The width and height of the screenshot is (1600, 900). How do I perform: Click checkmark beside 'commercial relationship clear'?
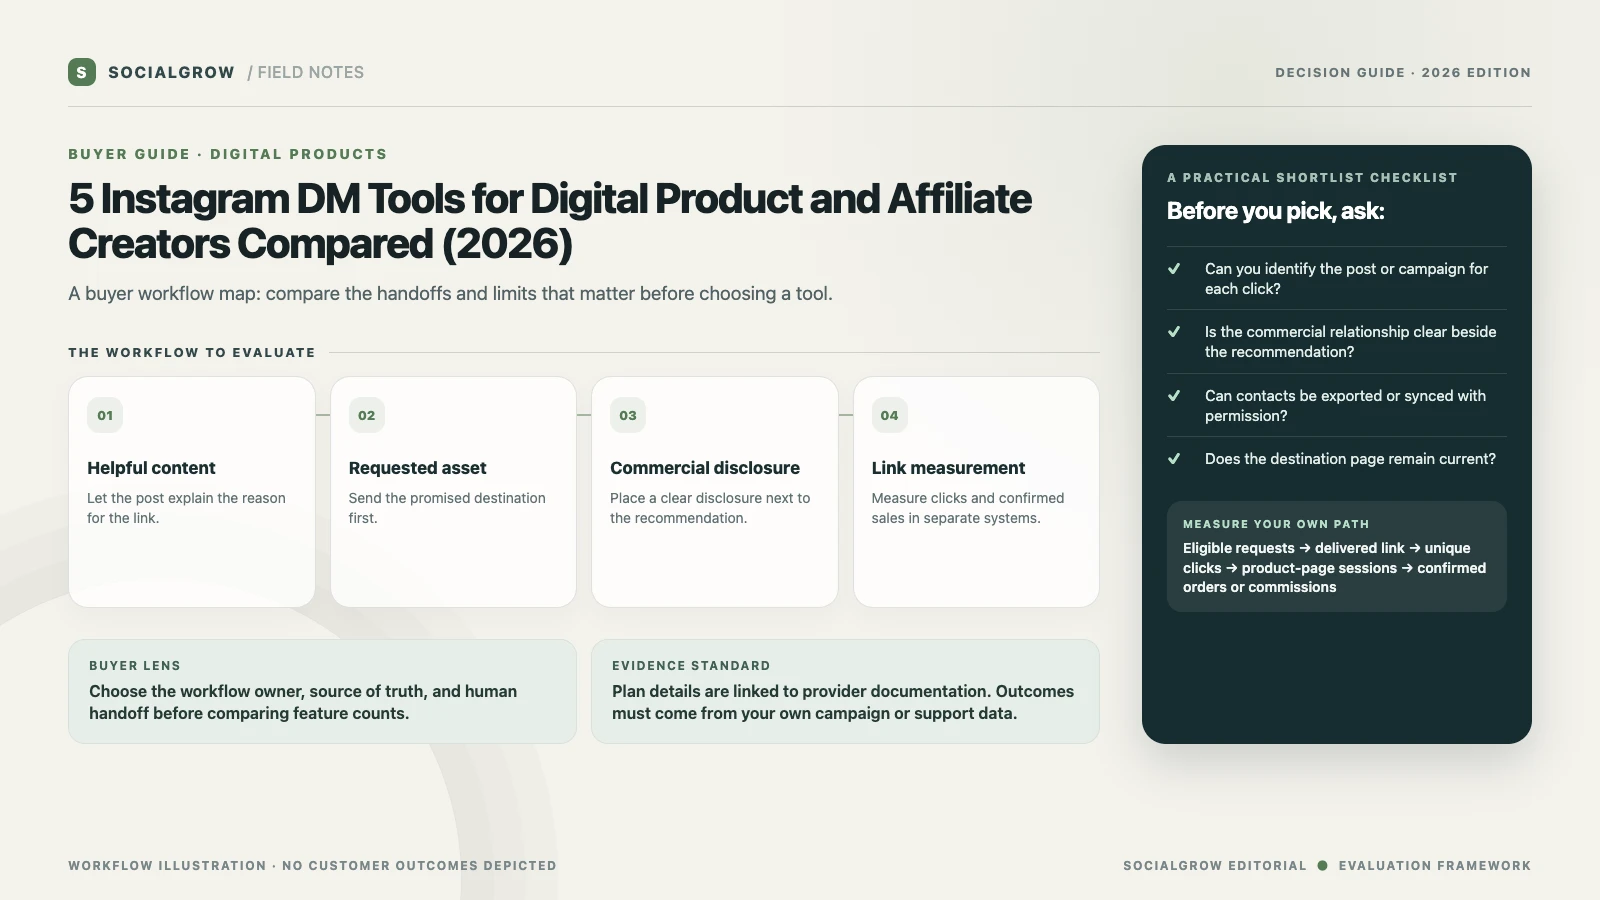(1174, 331)
